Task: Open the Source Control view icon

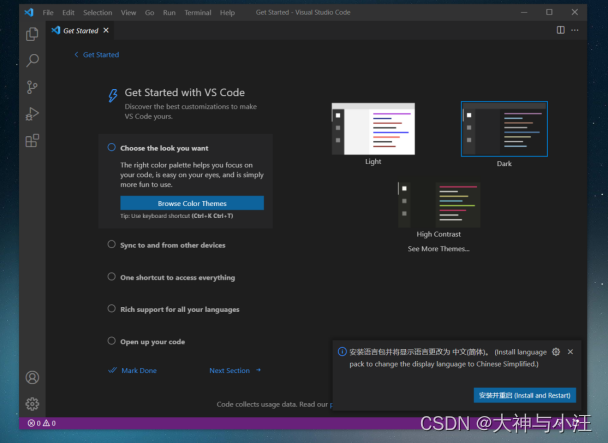Action: 32,87
